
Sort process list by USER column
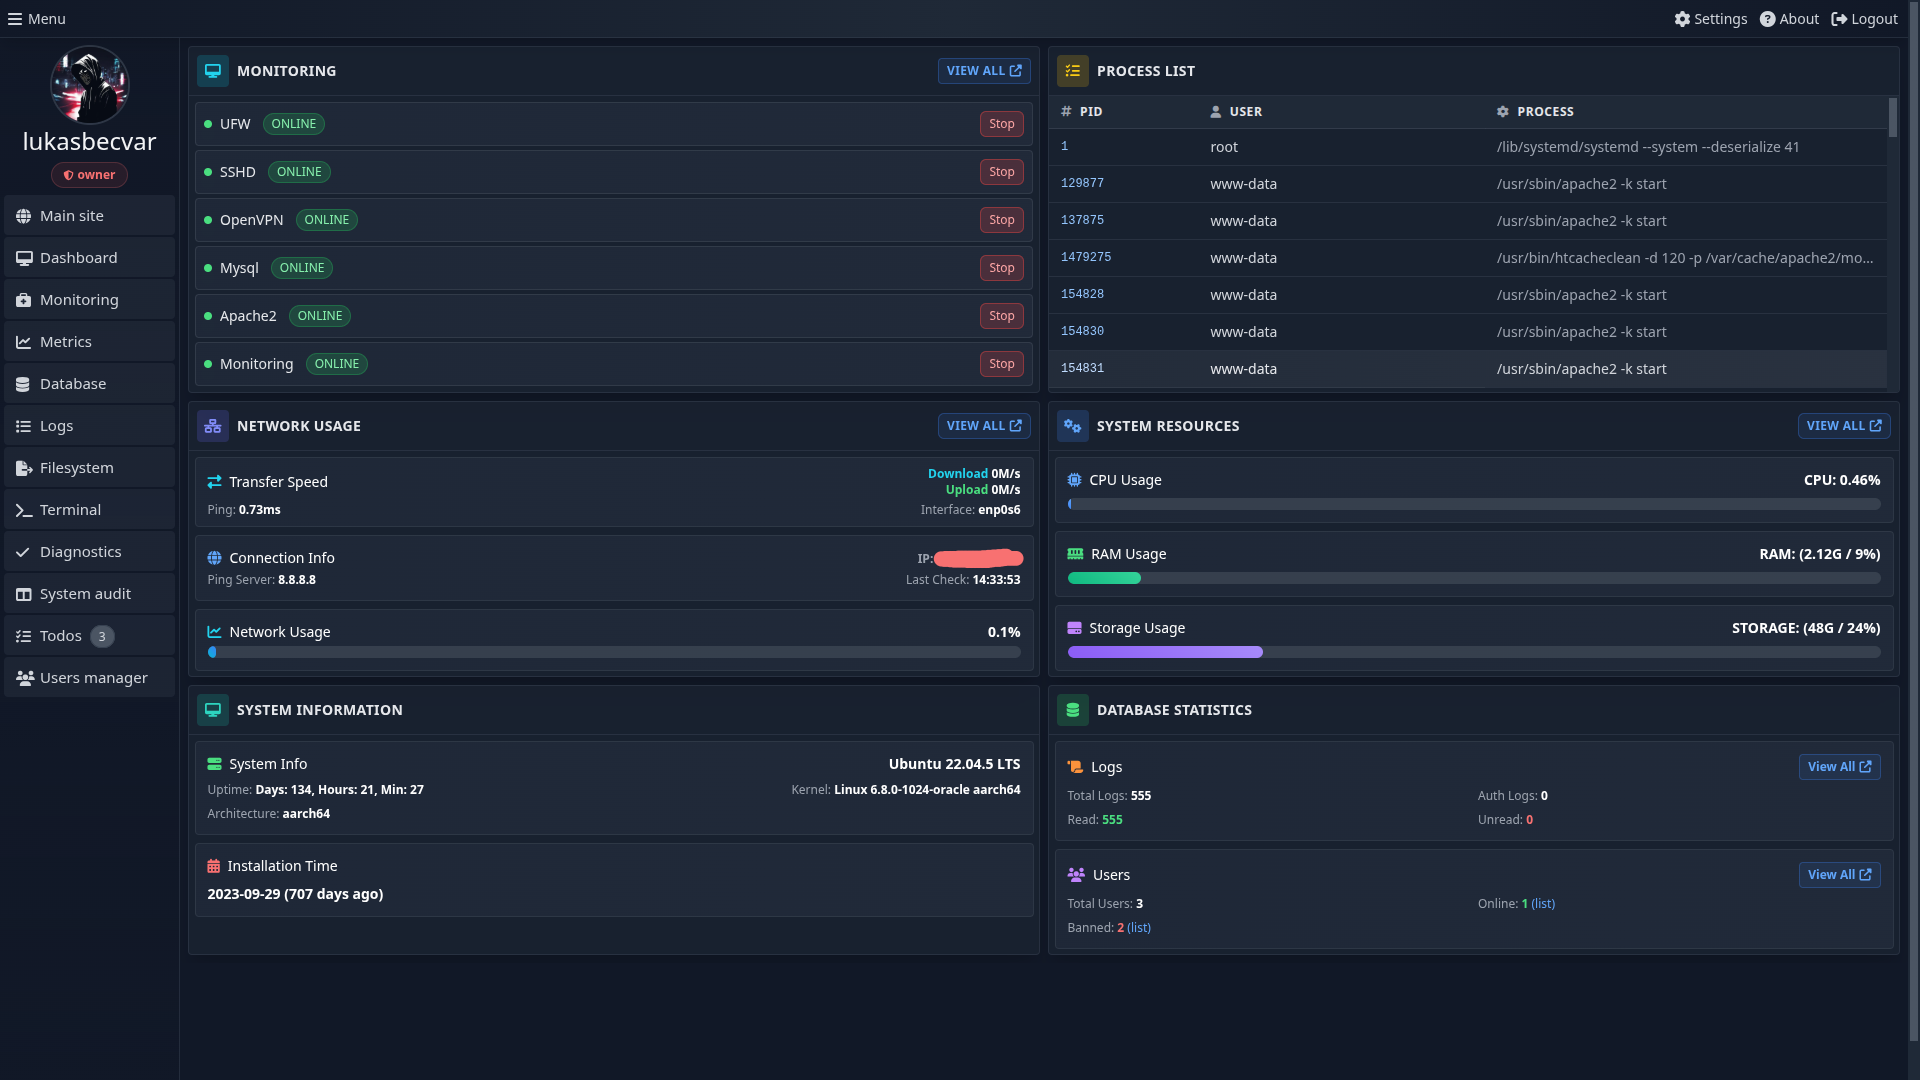point(1245,111)
